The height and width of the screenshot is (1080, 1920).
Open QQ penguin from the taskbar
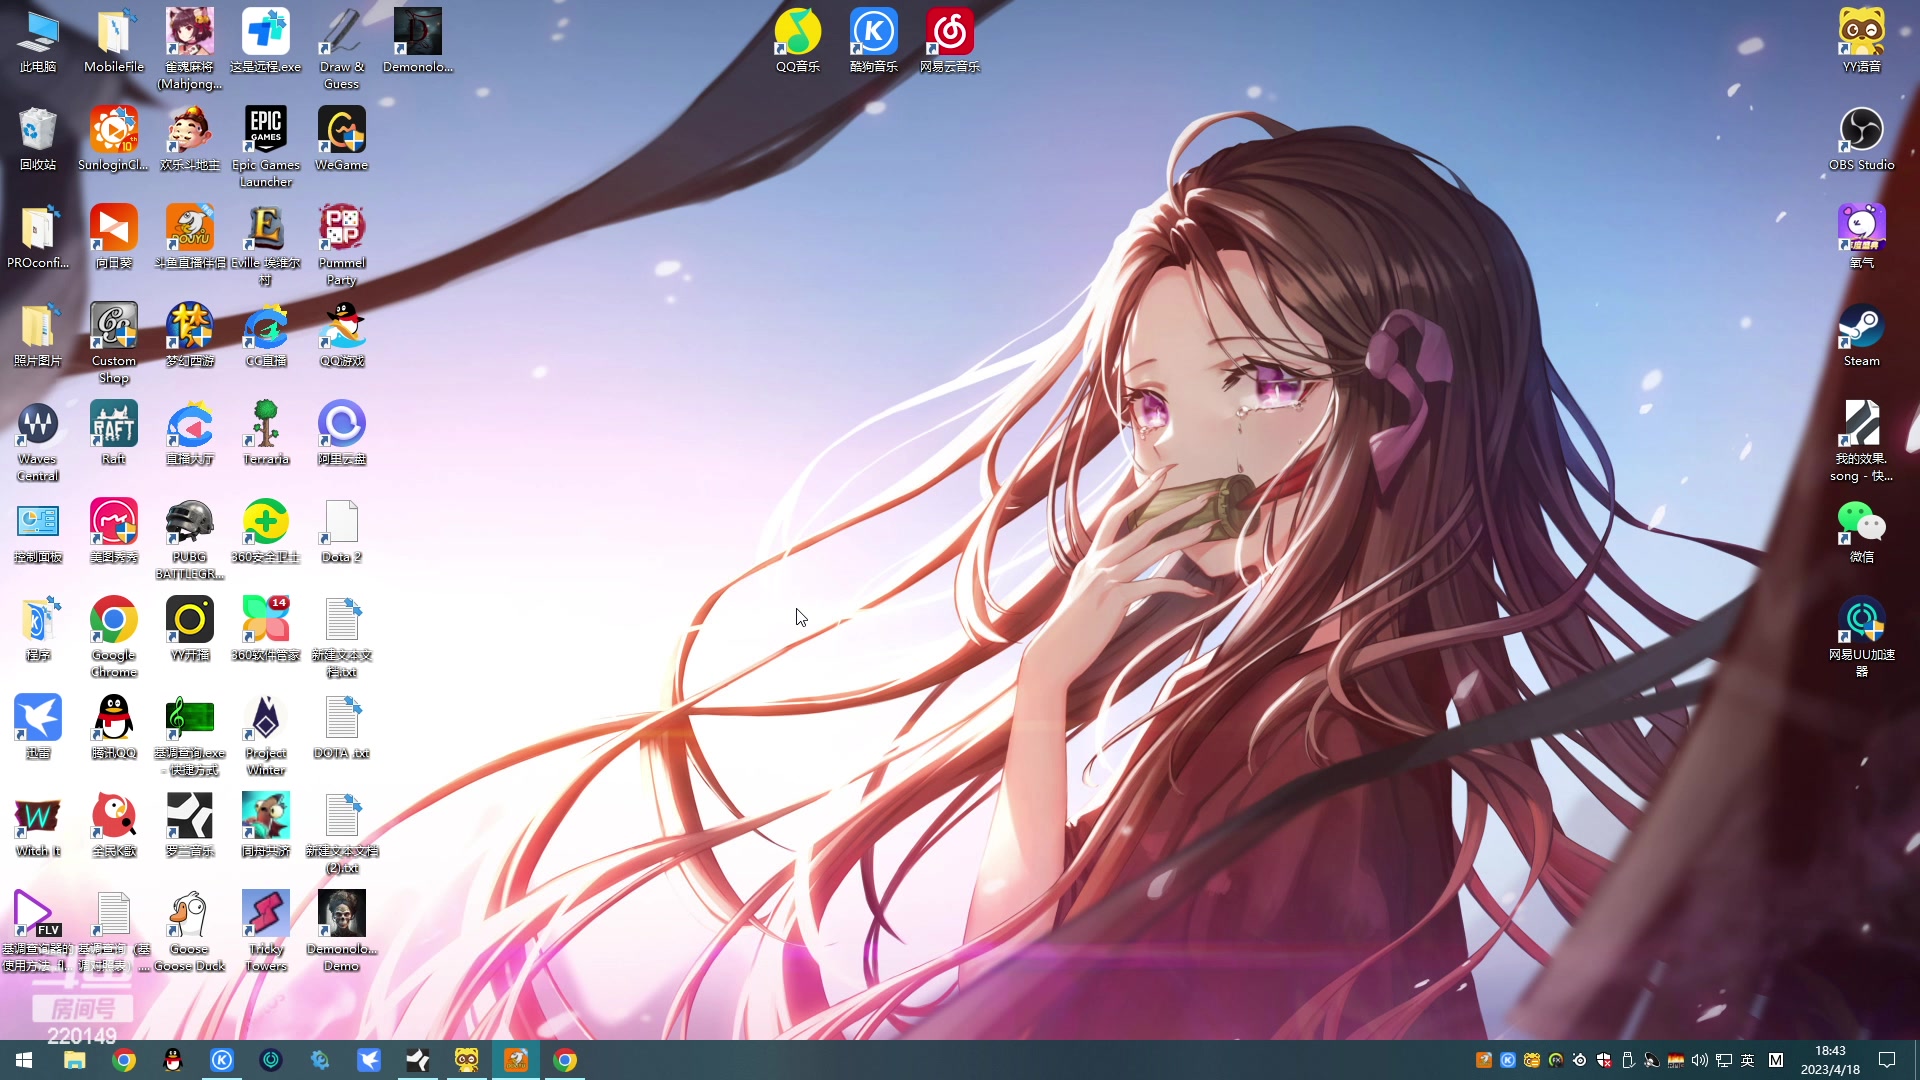click(x=173, y=1060)
